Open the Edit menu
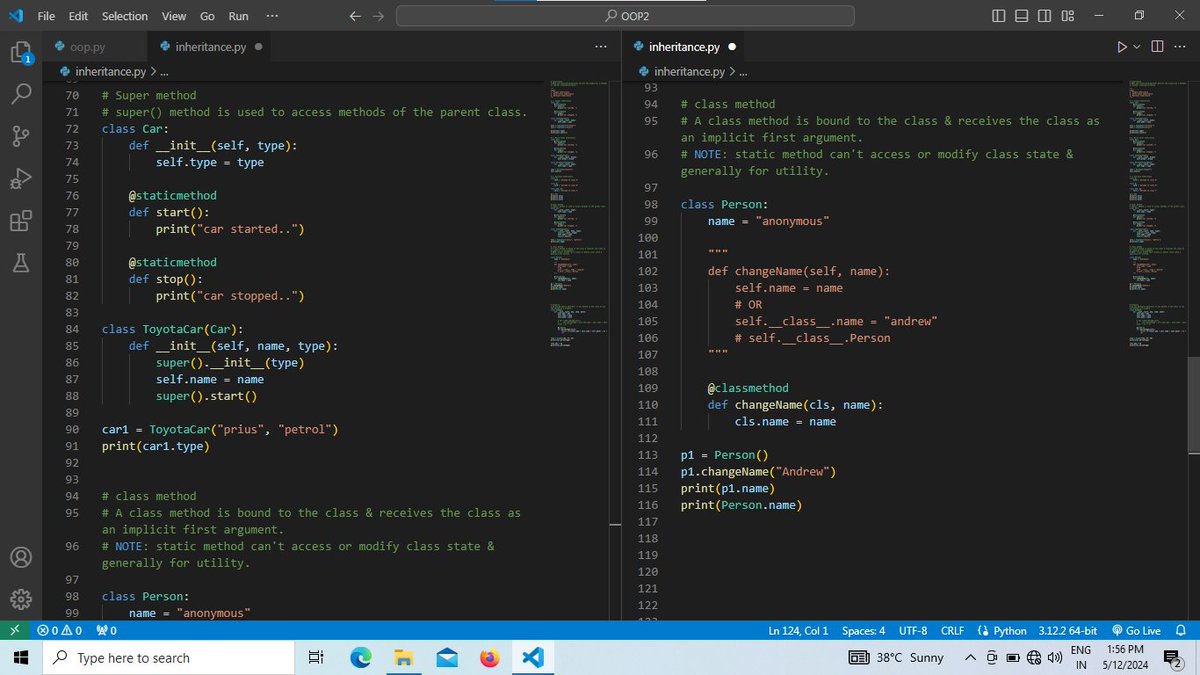This screenshot has height=675, width=1200. pyautogui.click(x=79, y=16)
